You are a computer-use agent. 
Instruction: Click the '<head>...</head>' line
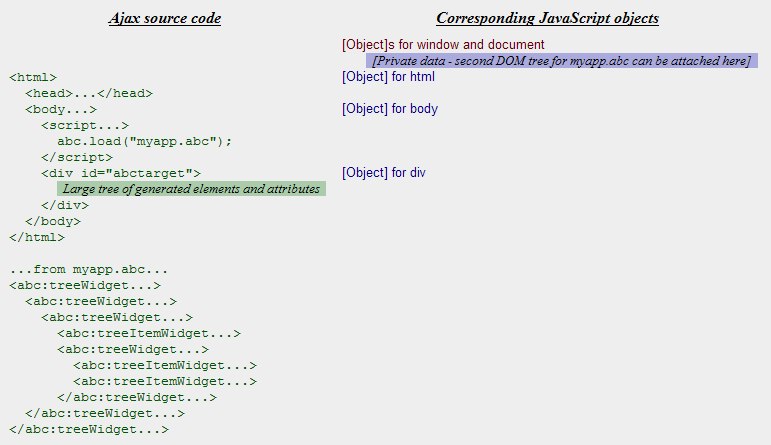point(89,93)
